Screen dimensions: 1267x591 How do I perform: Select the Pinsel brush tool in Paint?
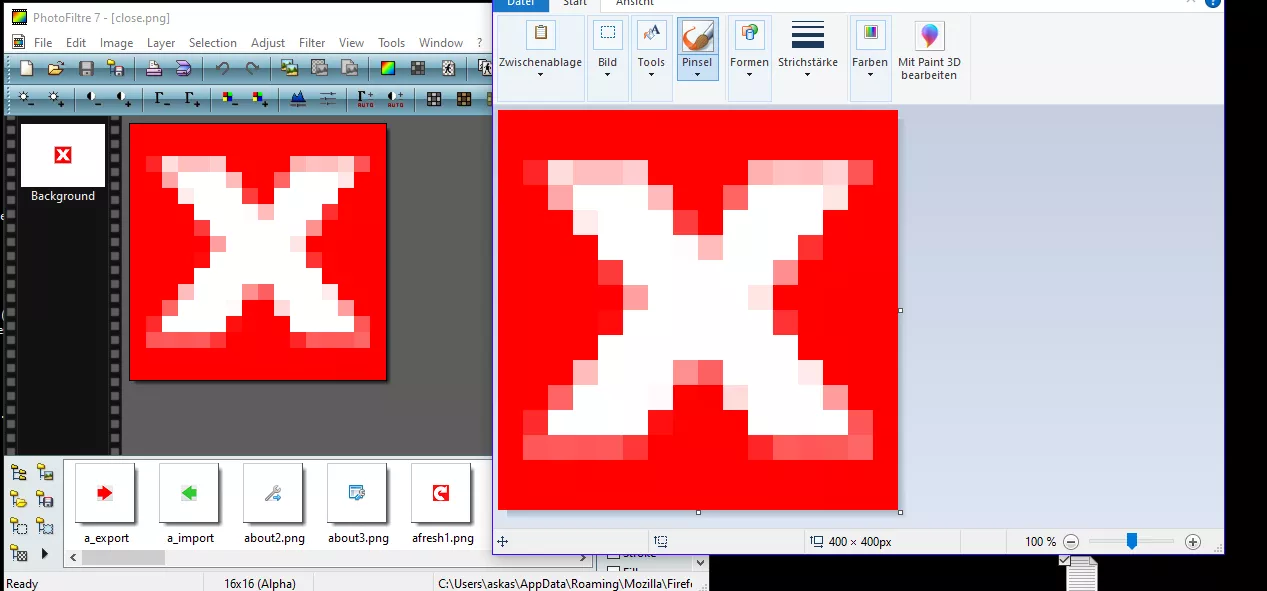[x=697, y=49]
